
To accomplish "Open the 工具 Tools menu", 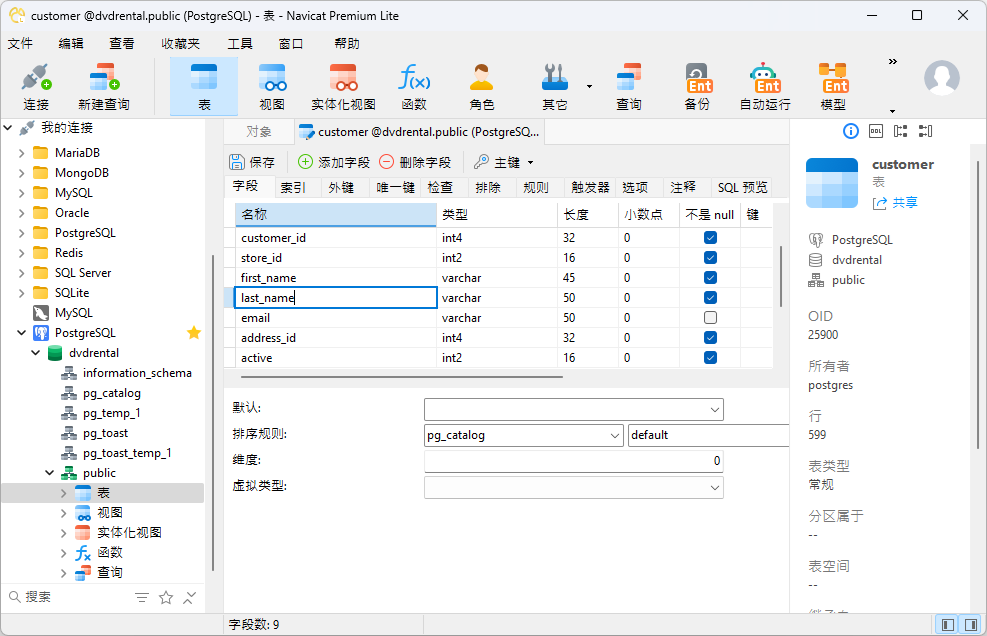I will click(x=240, y=43).
